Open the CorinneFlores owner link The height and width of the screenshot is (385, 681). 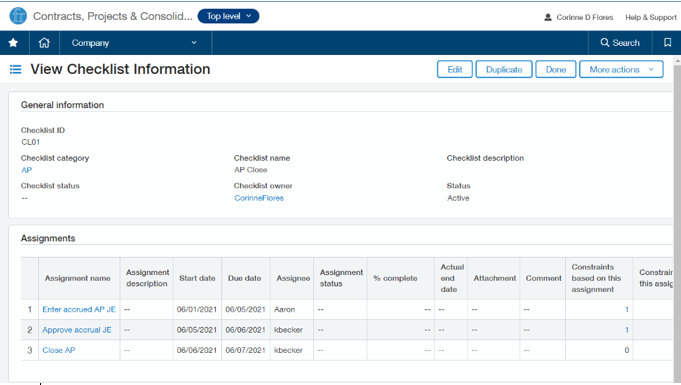(259, 198)
